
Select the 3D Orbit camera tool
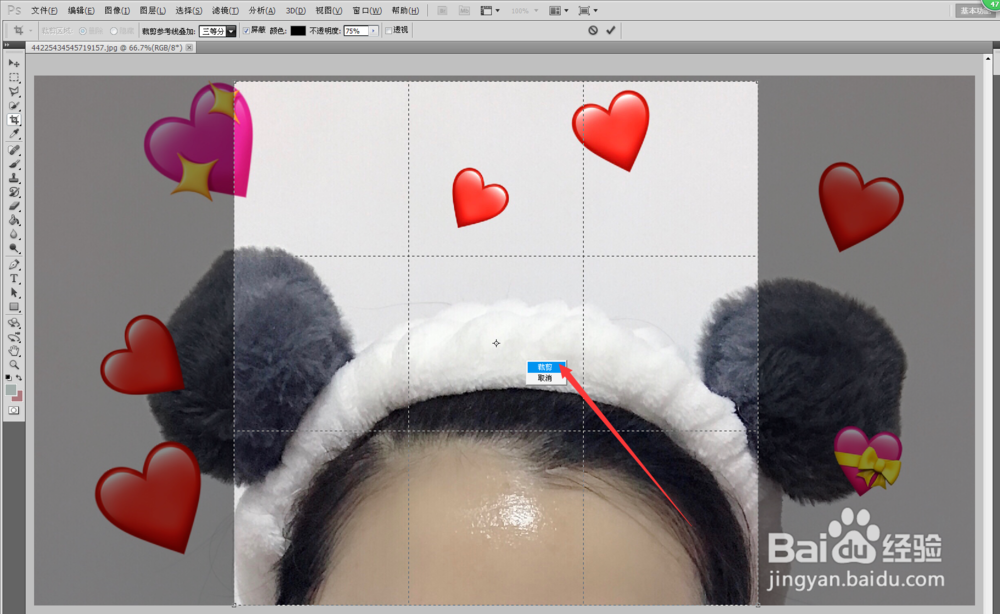tap(14, 337)
